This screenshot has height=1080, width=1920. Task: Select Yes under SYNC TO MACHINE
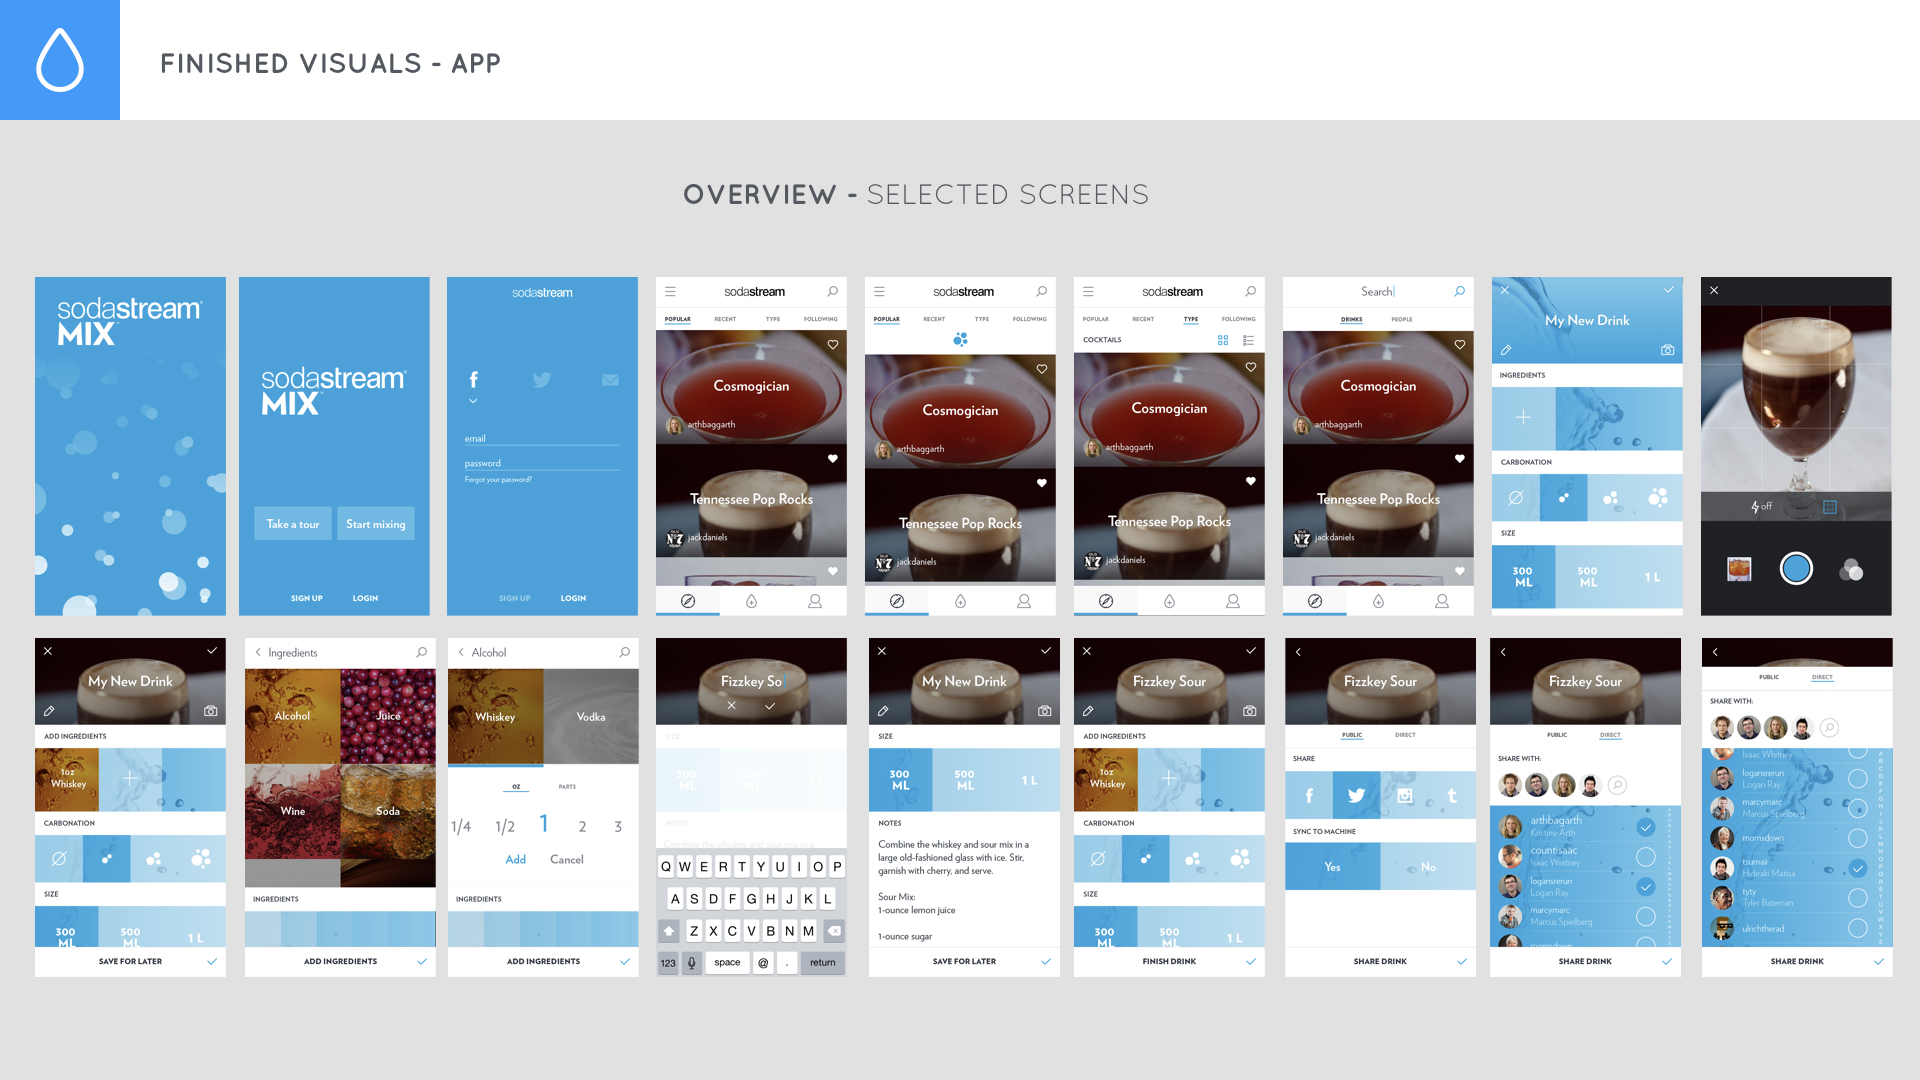click(x=1332, y=867)
